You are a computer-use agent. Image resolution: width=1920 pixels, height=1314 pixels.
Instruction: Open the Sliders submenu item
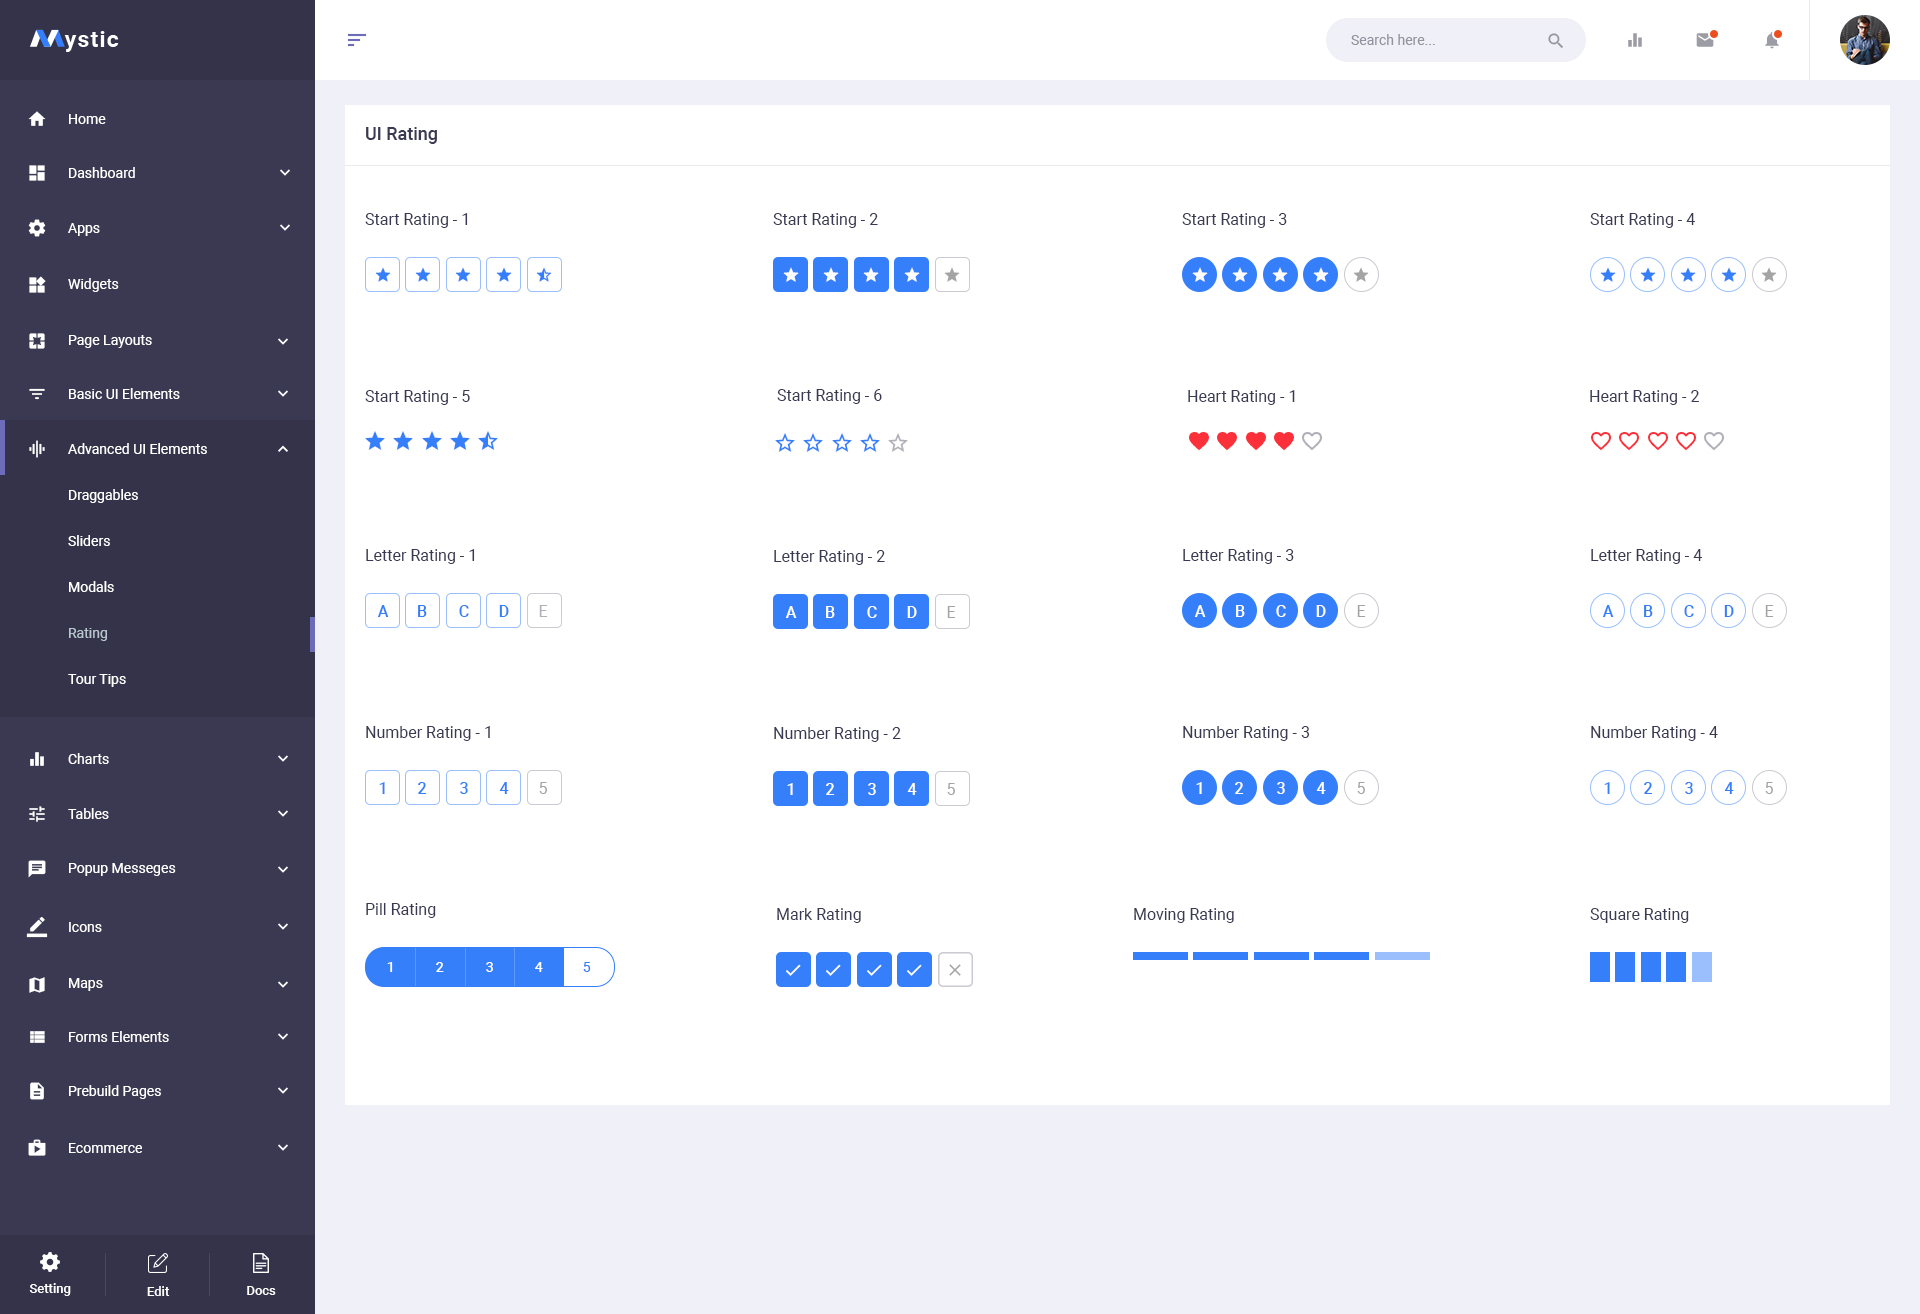tap(89, 541)
